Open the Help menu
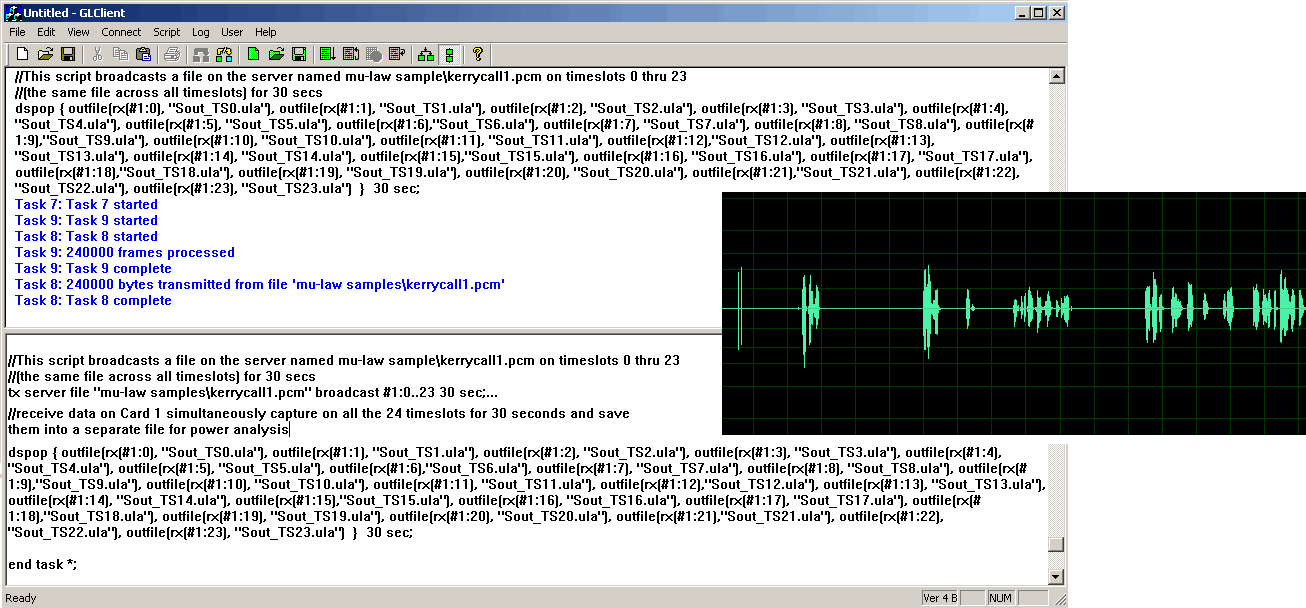The height and width of the screenshot is (608, 1306). click(265, 32)
